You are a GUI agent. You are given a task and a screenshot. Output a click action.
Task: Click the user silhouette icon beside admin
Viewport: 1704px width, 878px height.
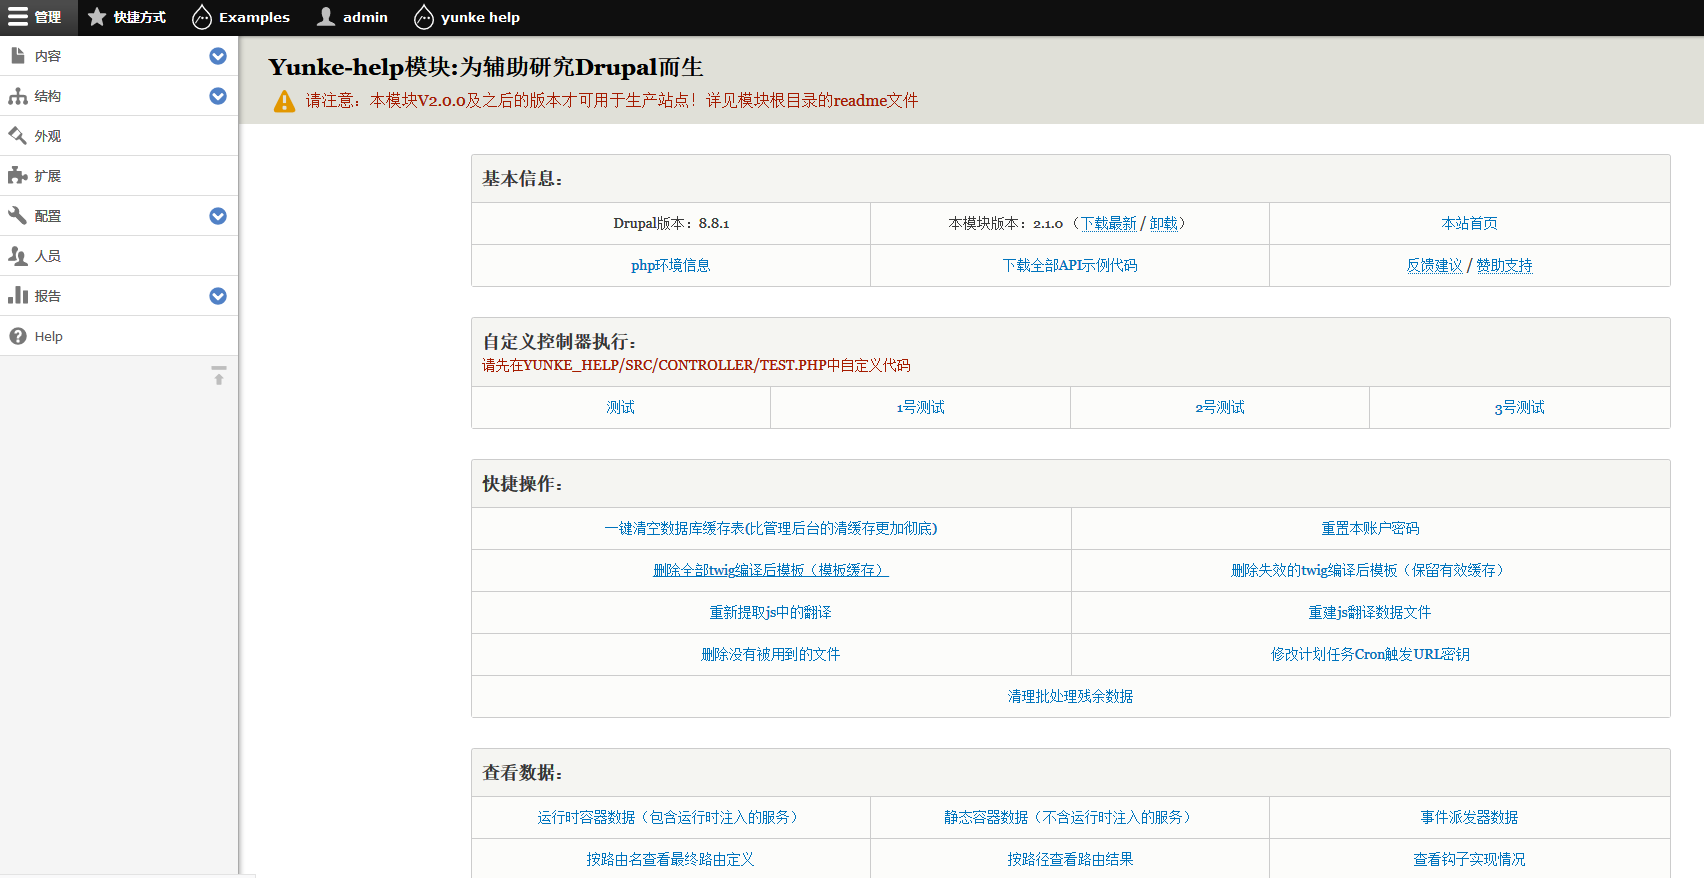point(326,17)
